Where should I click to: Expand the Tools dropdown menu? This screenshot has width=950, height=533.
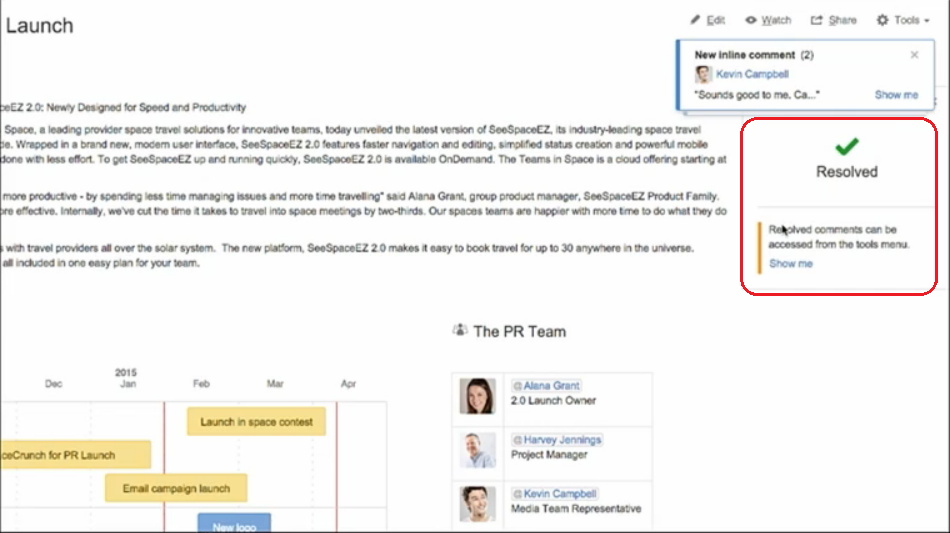(911, 20)
